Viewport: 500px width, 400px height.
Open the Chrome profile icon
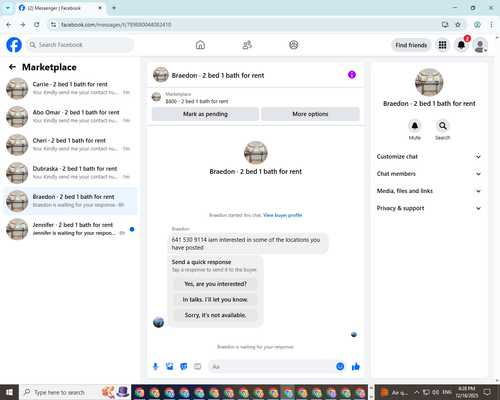pyautogui.click(x=477, y=25)
